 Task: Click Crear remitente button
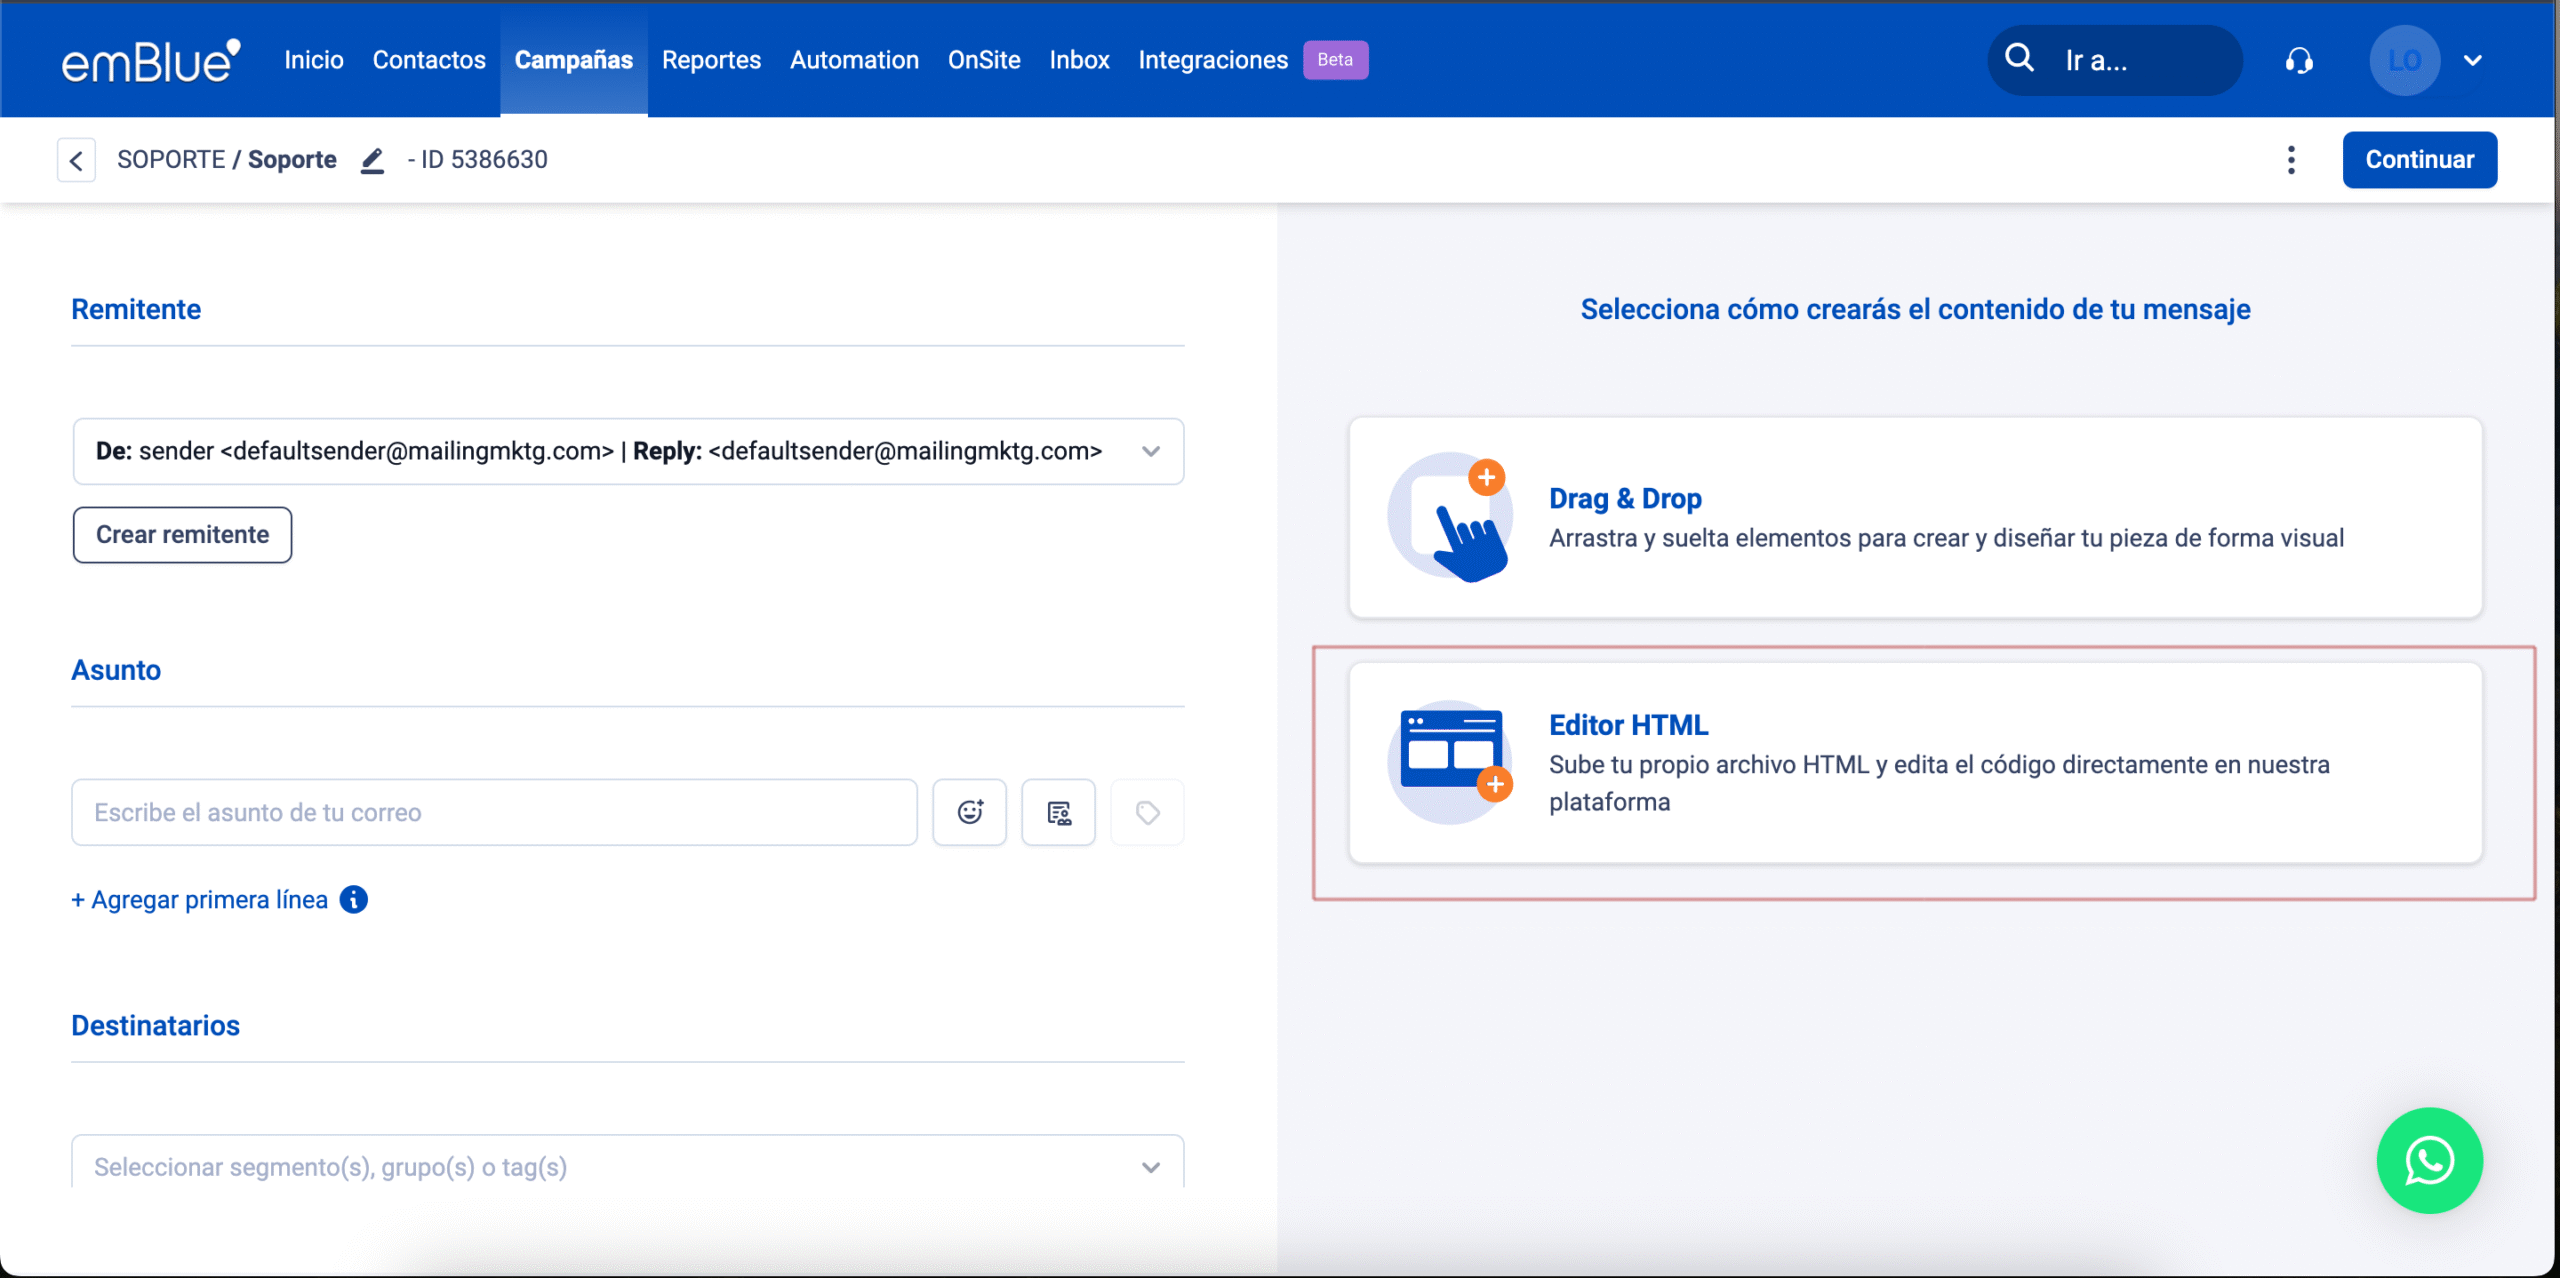click(x=182, y=535)
